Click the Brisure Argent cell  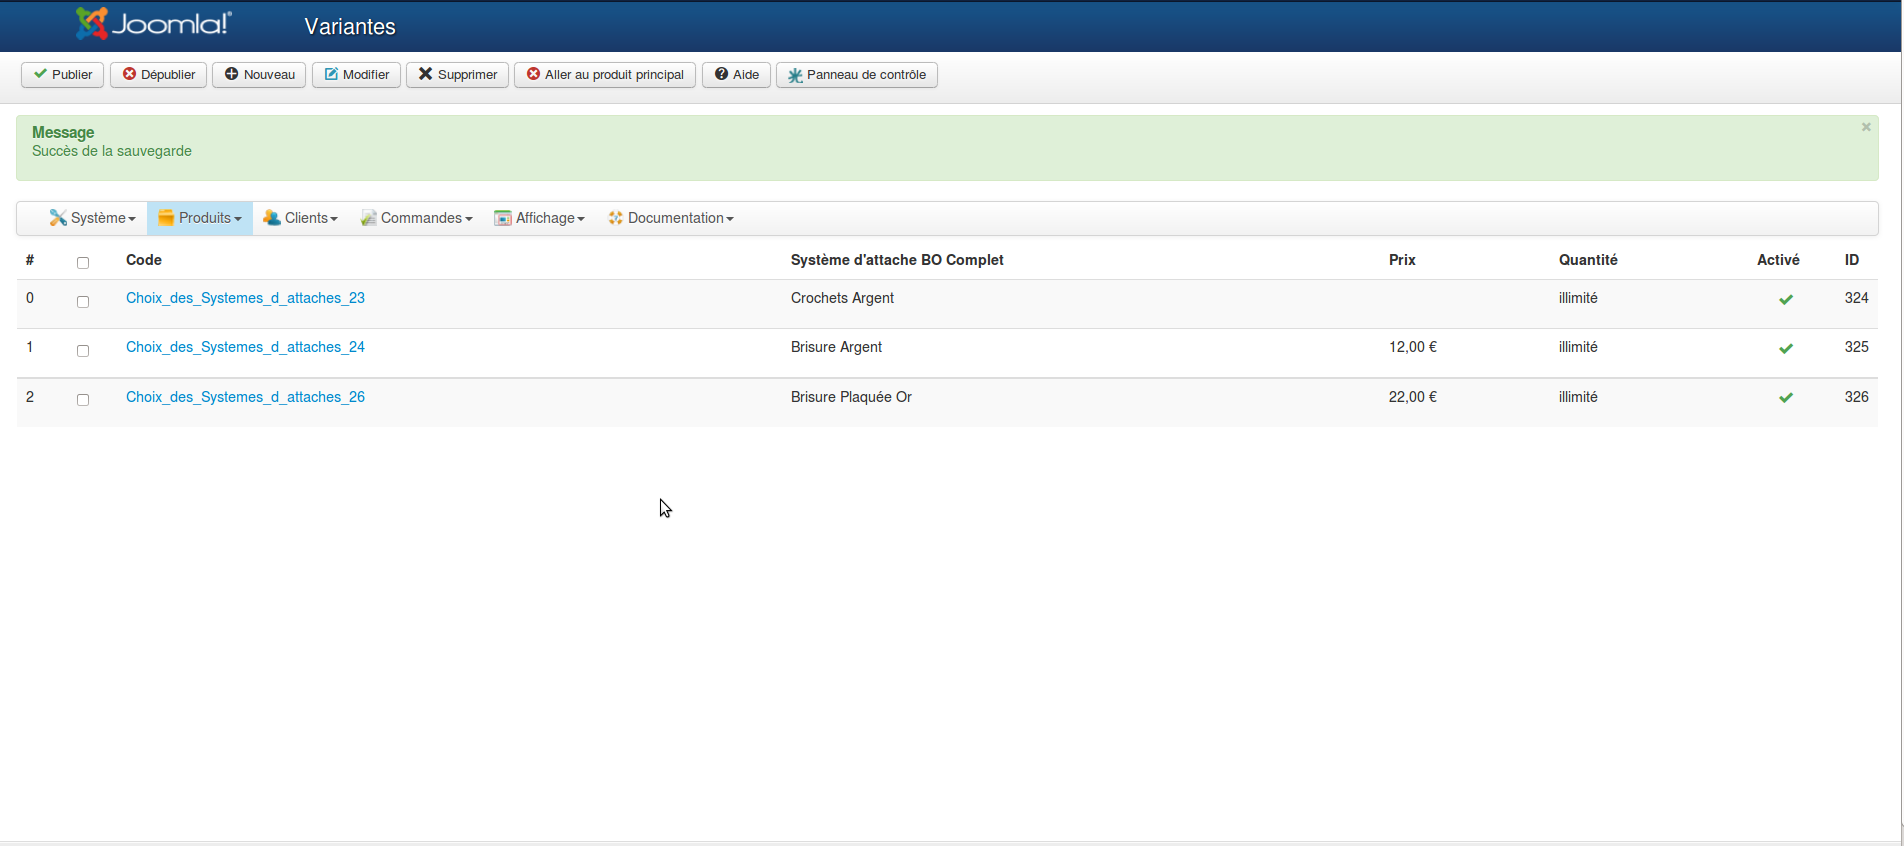coord(836,347)
